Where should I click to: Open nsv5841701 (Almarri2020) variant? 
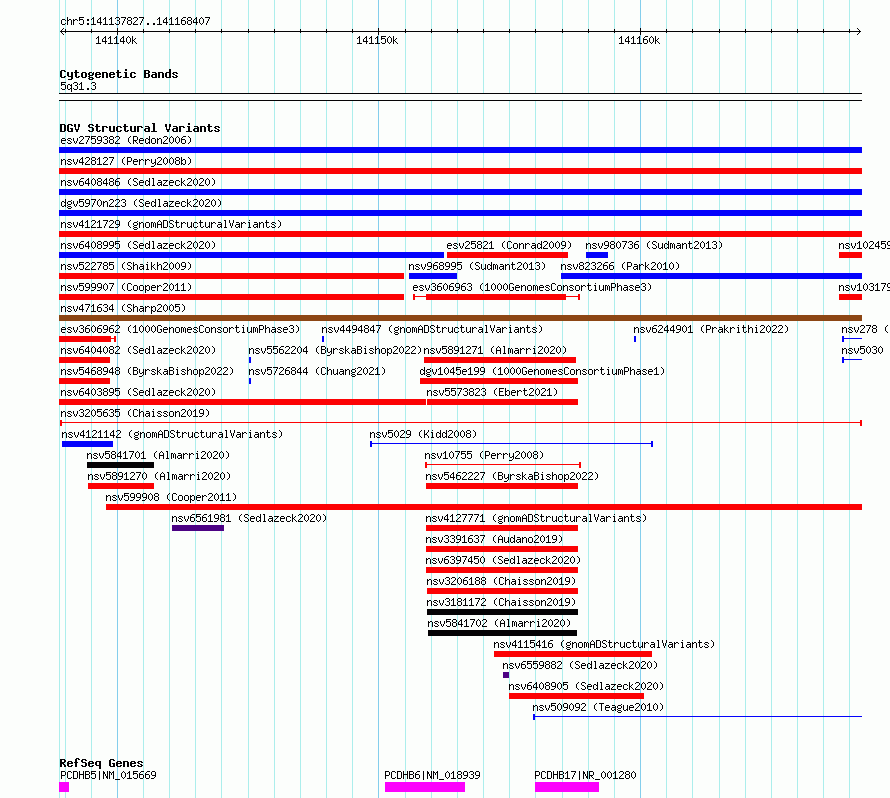click(x=158, y=455)
